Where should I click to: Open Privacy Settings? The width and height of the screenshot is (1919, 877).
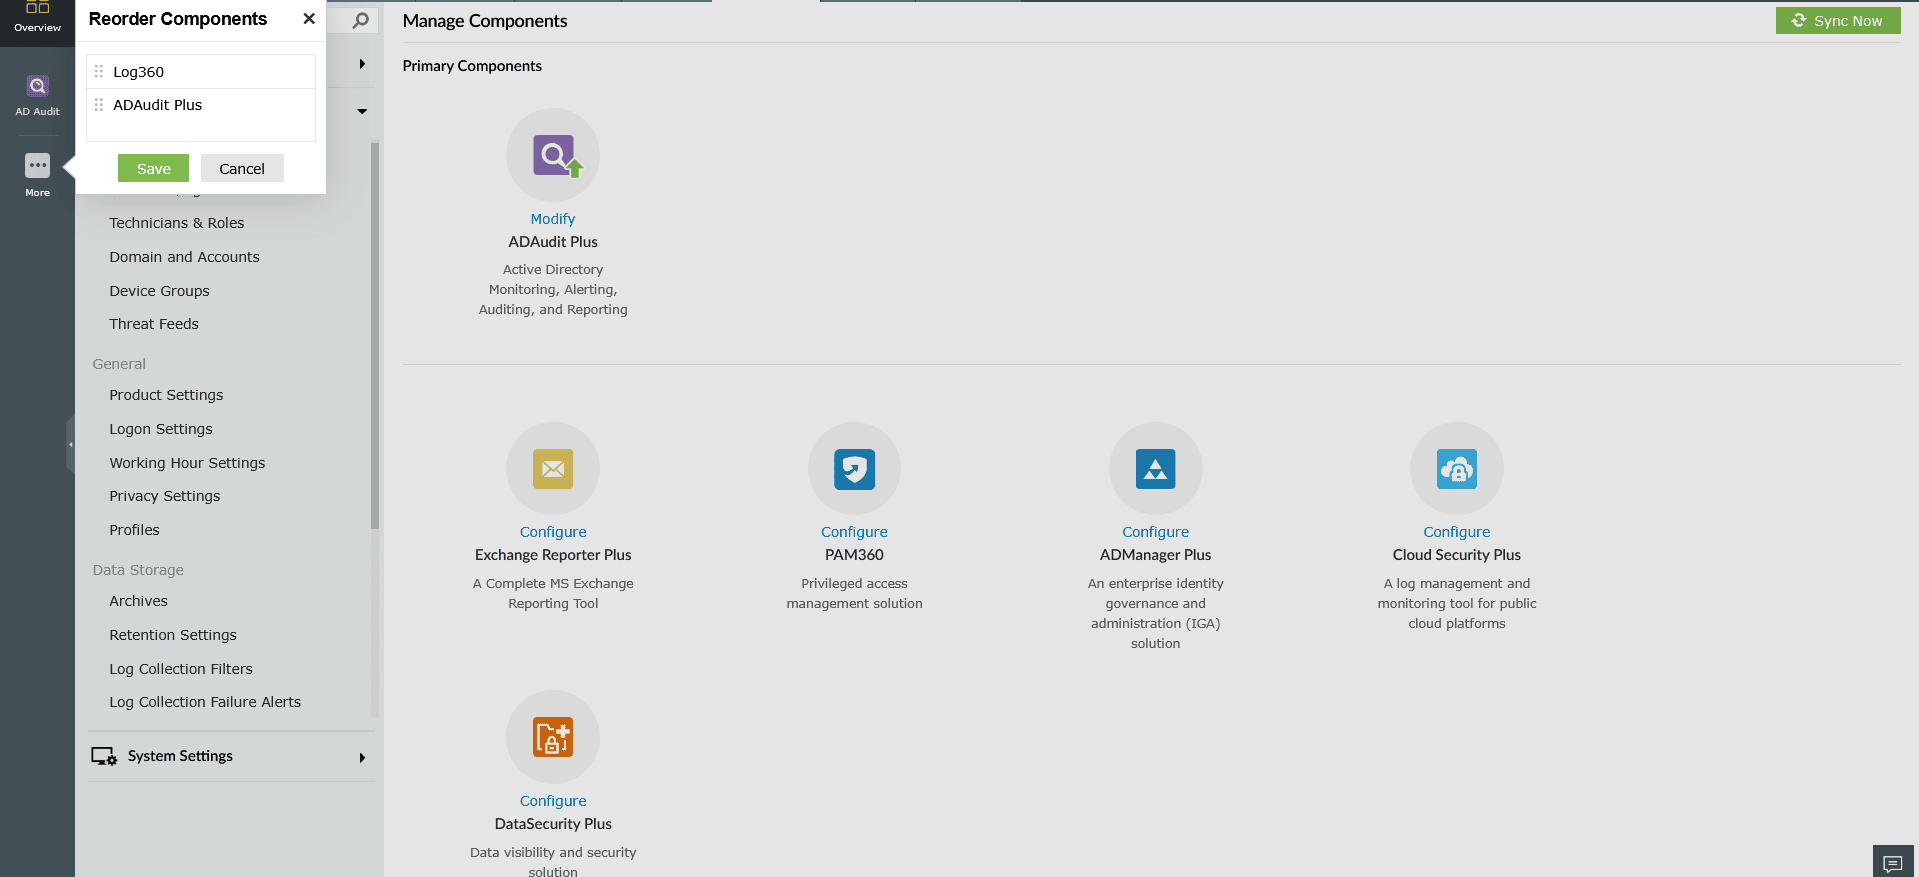164,496
